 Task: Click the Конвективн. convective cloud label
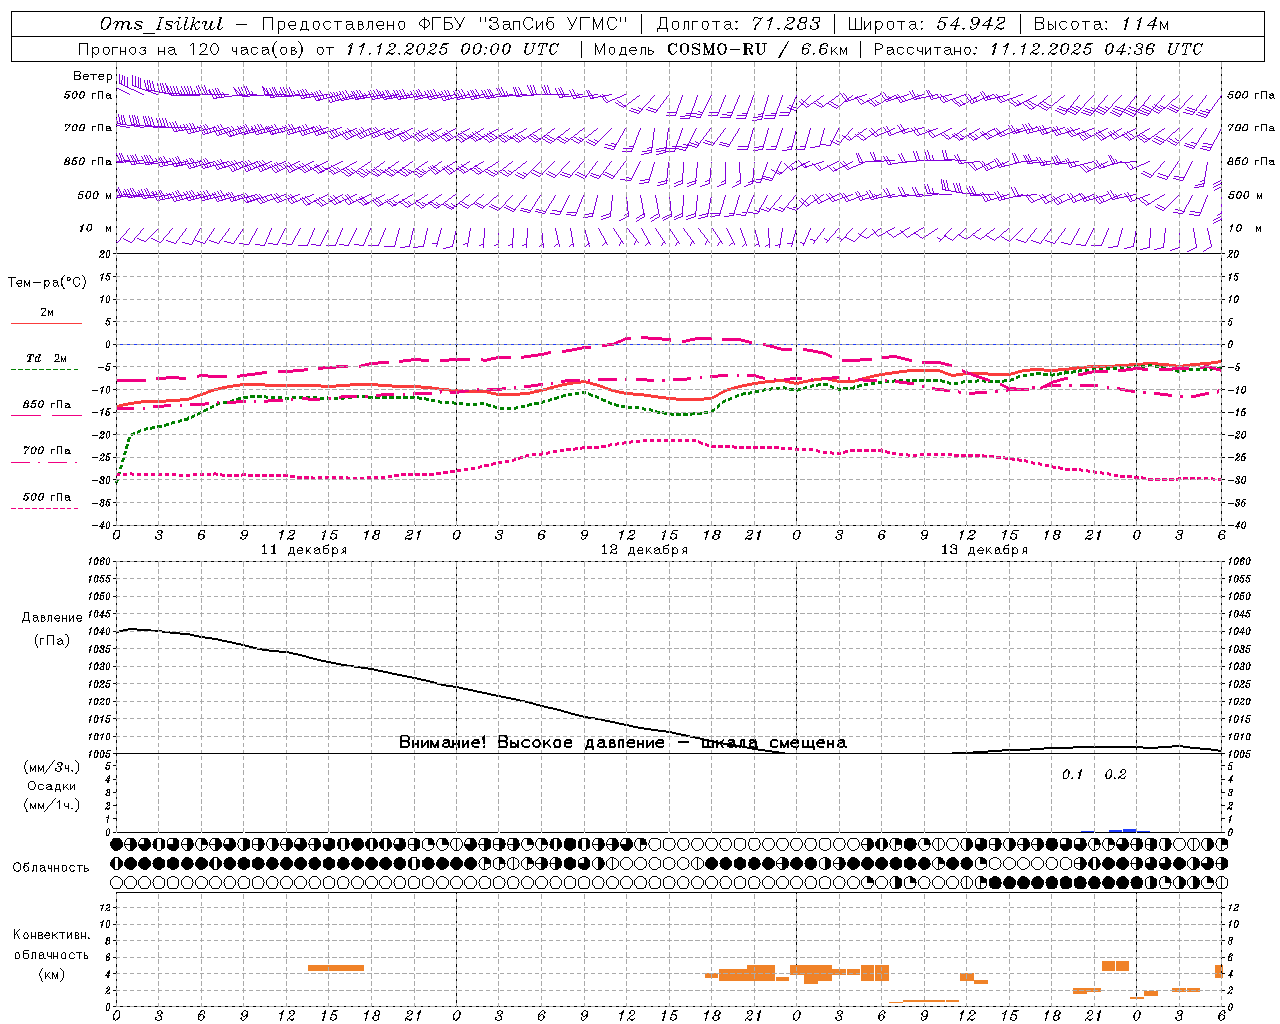pyautogui.click(x=51, y=935)
